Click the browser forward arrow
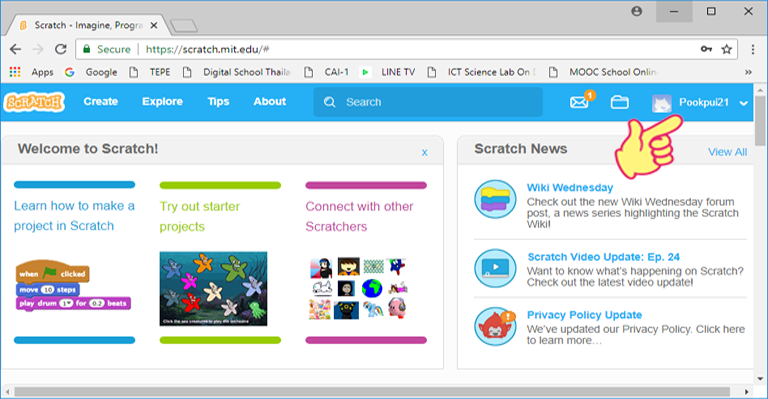Image resolution: width=768 pixels, height=399 pixels. (x=38, y=49)
